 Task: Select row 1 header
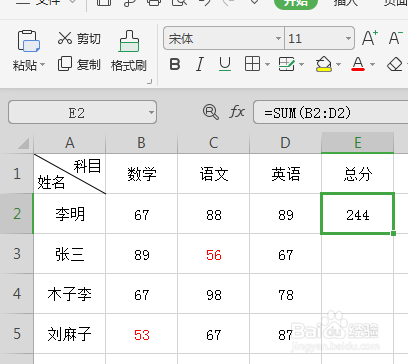click(x=17, y=174)
